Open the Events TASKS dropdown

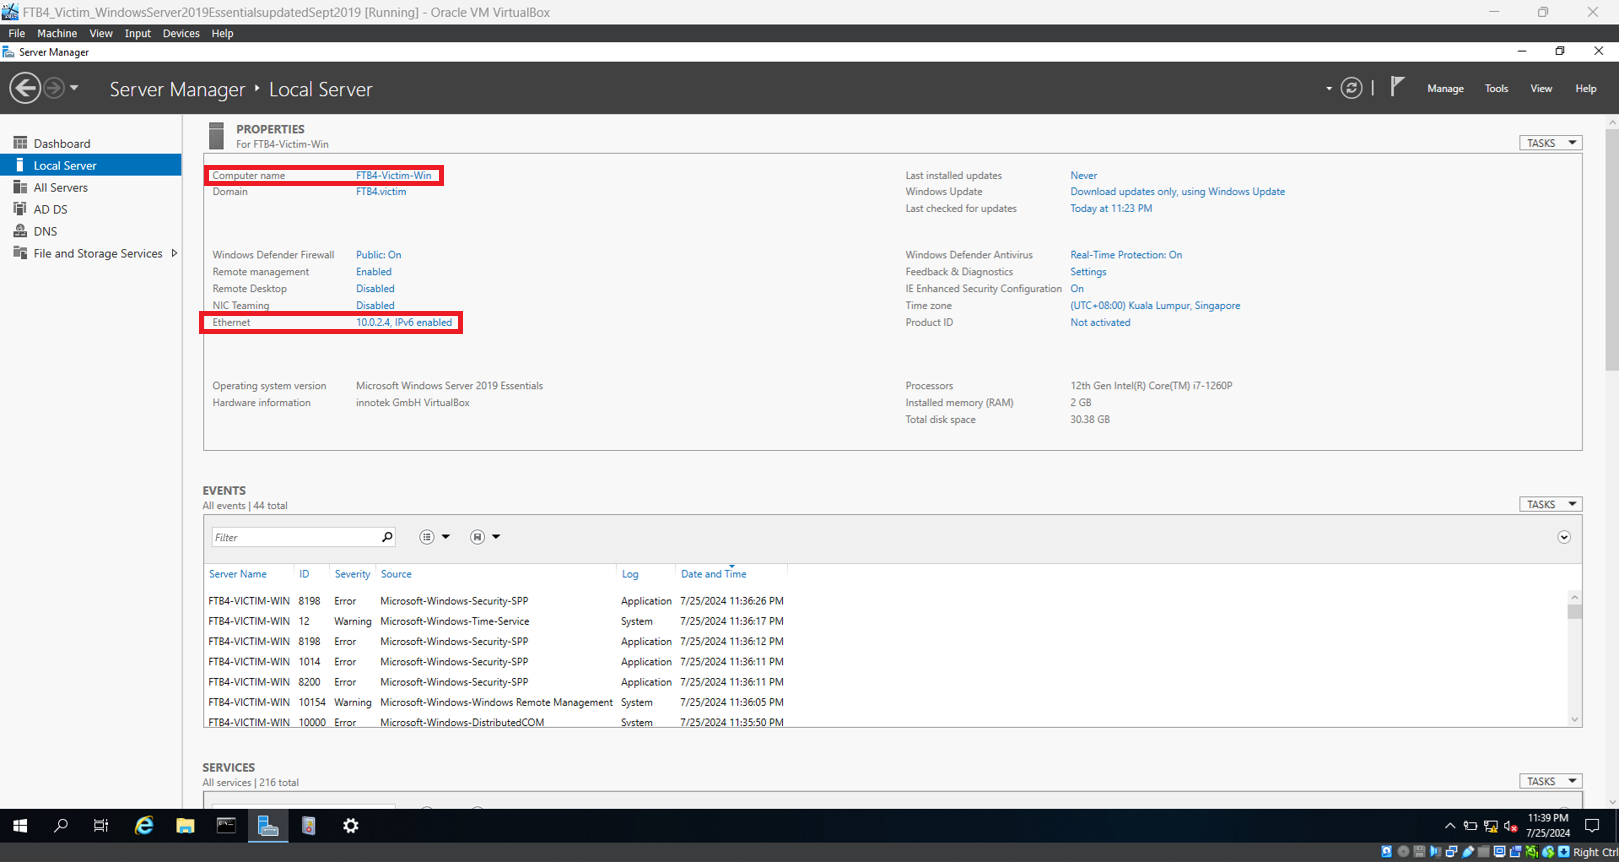tap(1551, 504)
